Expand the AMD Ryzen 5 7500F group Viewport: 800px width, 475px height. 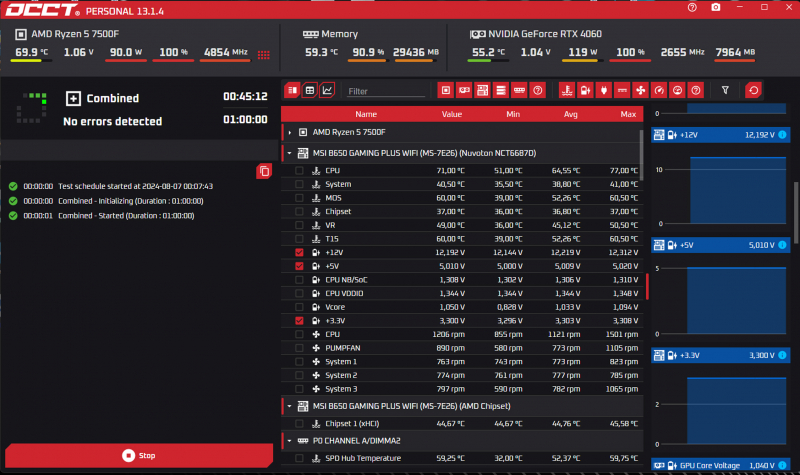coord(290,133)
